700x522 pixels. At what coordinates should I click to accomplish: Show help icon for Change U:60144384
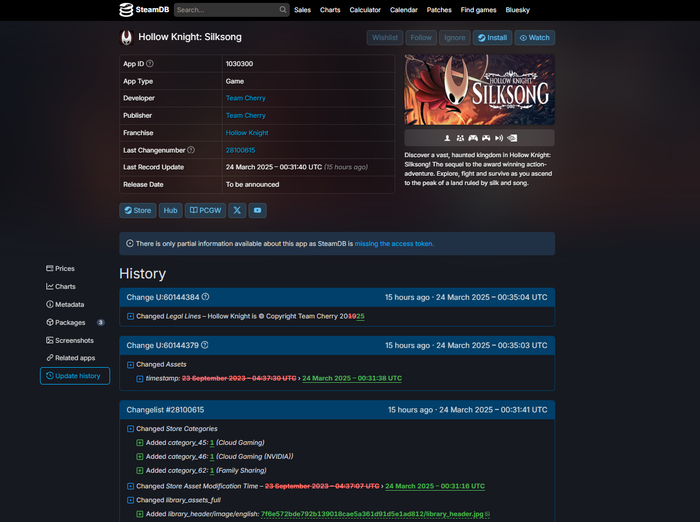pos(205,297)
